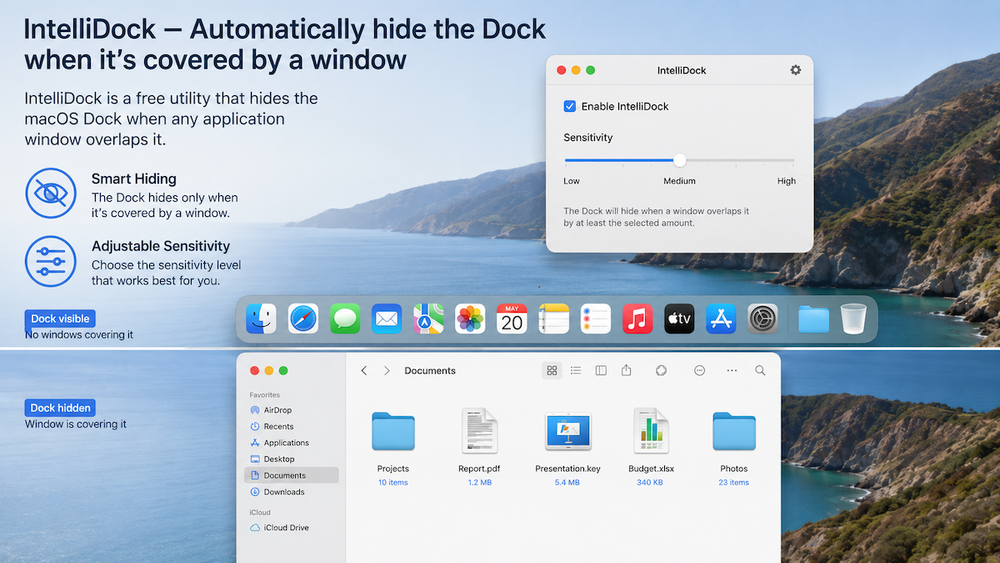
Task: Open the Notes app in the Dock
Action: (x=554, y=319)
